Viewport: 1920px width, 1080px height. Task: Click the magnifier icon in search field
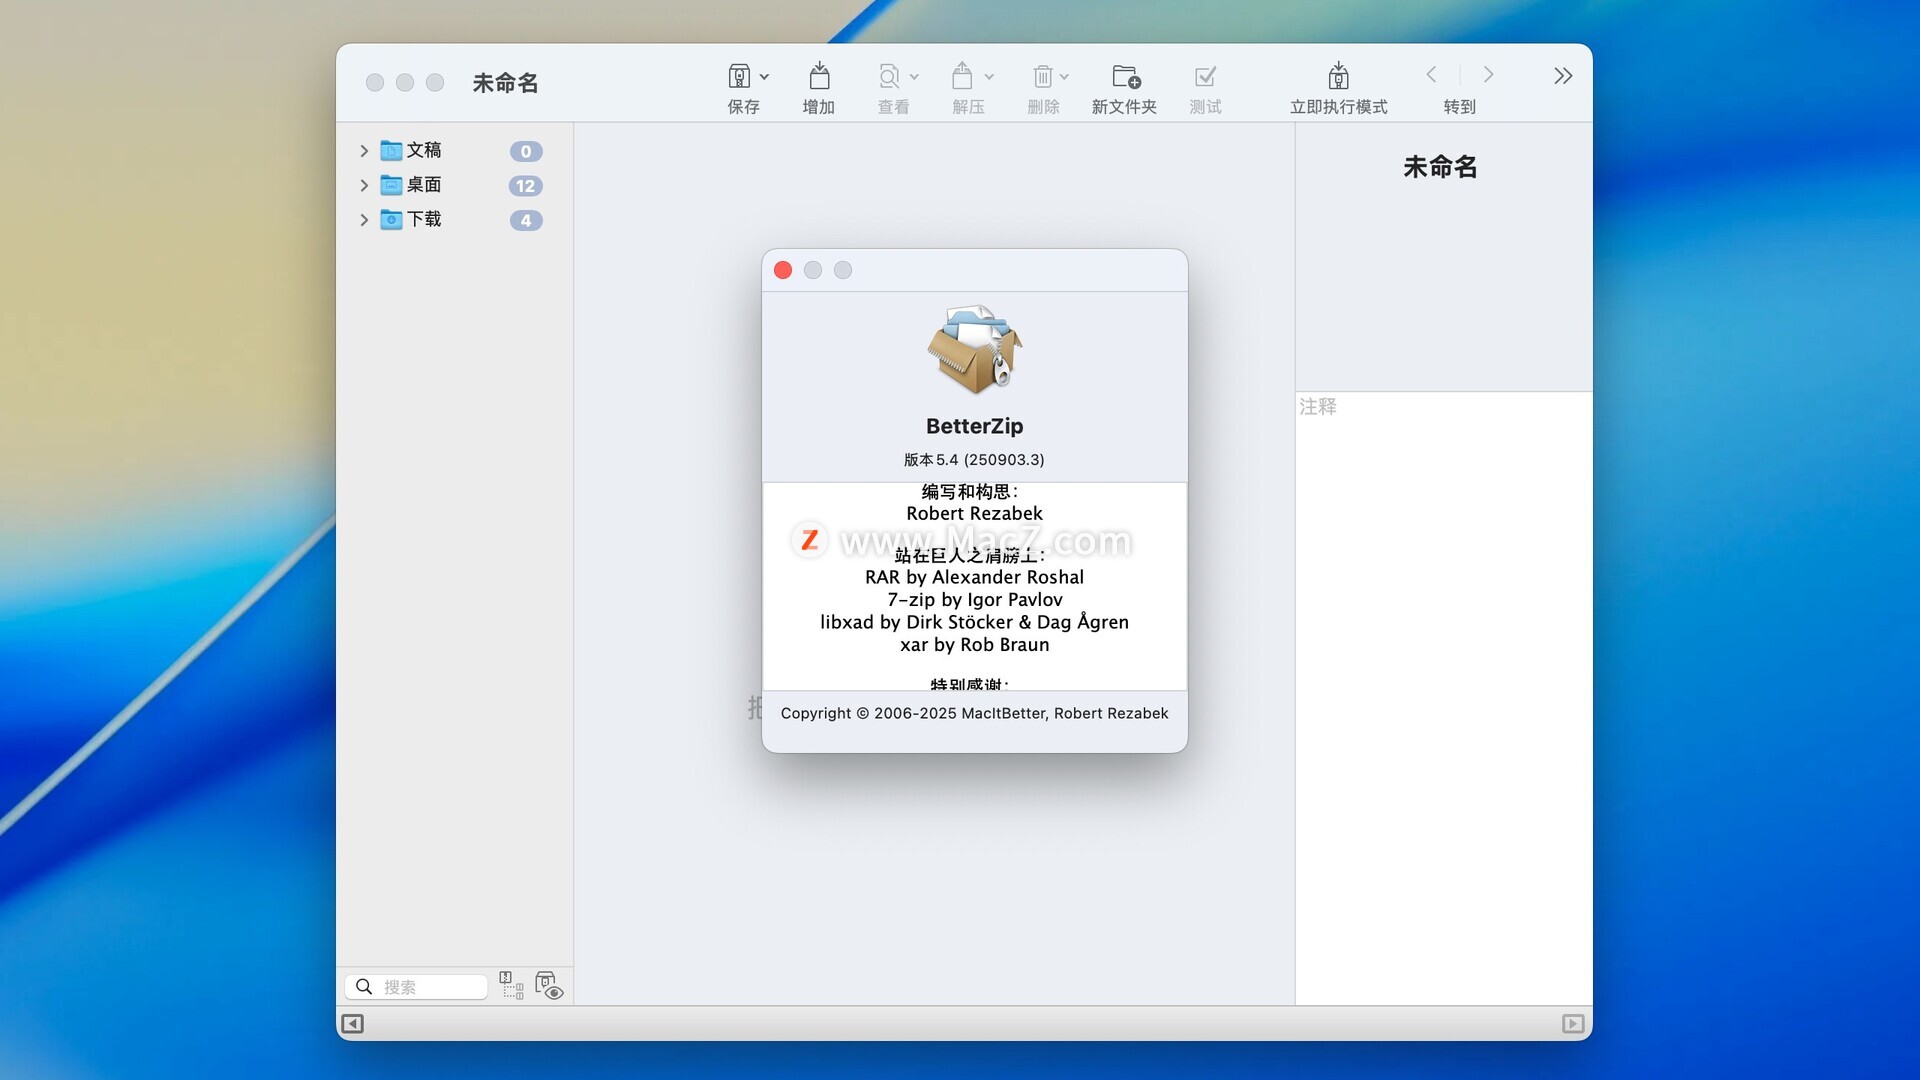tap(364, 987)
